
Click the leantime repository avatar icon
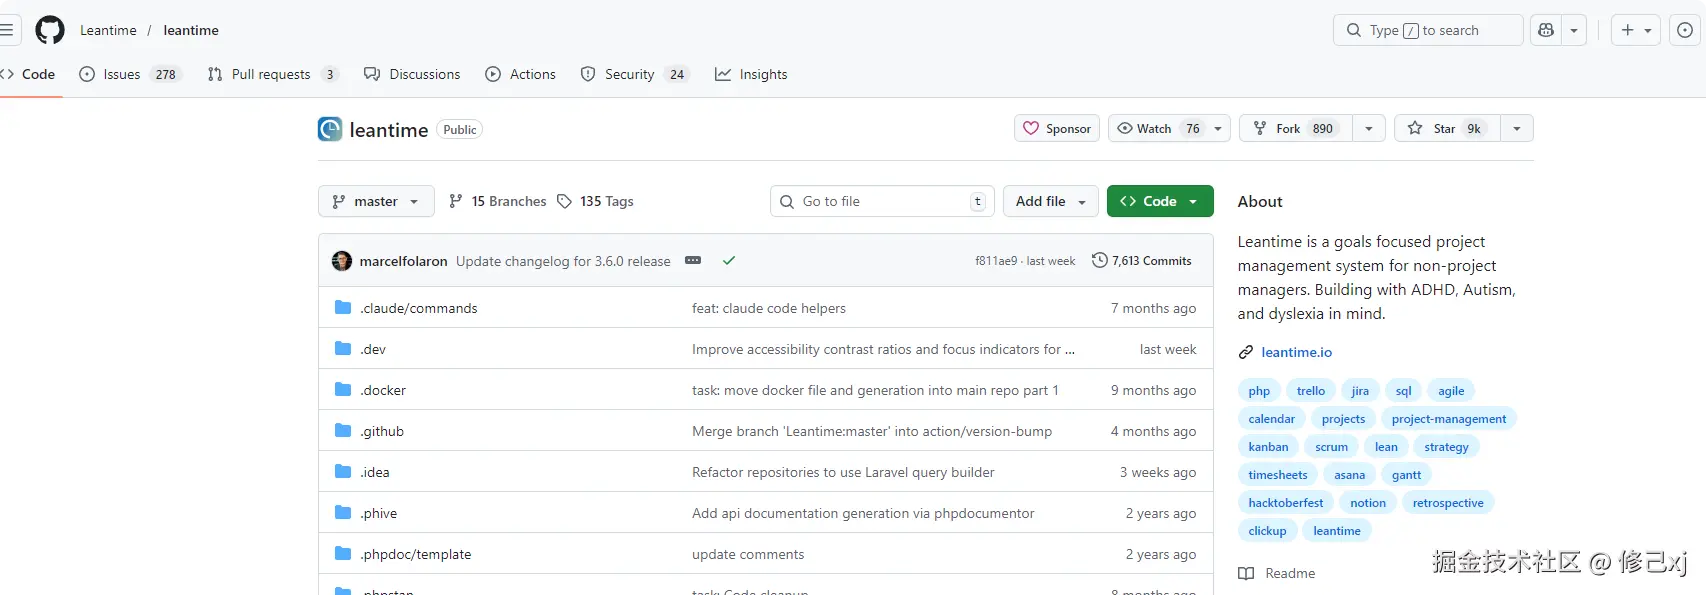point(330,129)
